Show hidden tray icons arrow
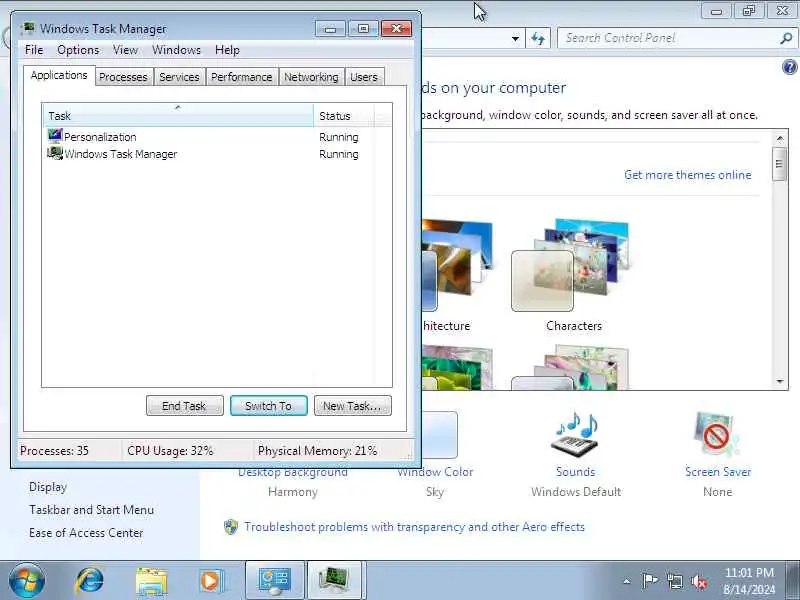This screenshot has width=800, height=600. (627, 581)
